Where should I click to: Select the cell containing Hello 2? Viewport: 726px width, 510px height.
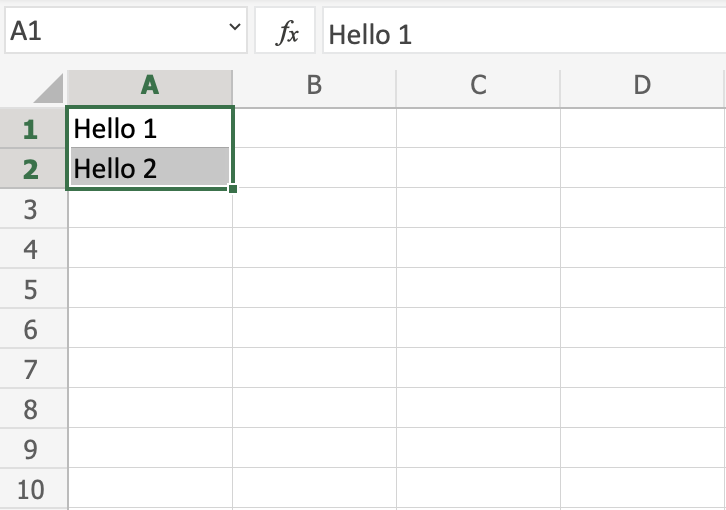pyautogui.click(x=150, y=168)
